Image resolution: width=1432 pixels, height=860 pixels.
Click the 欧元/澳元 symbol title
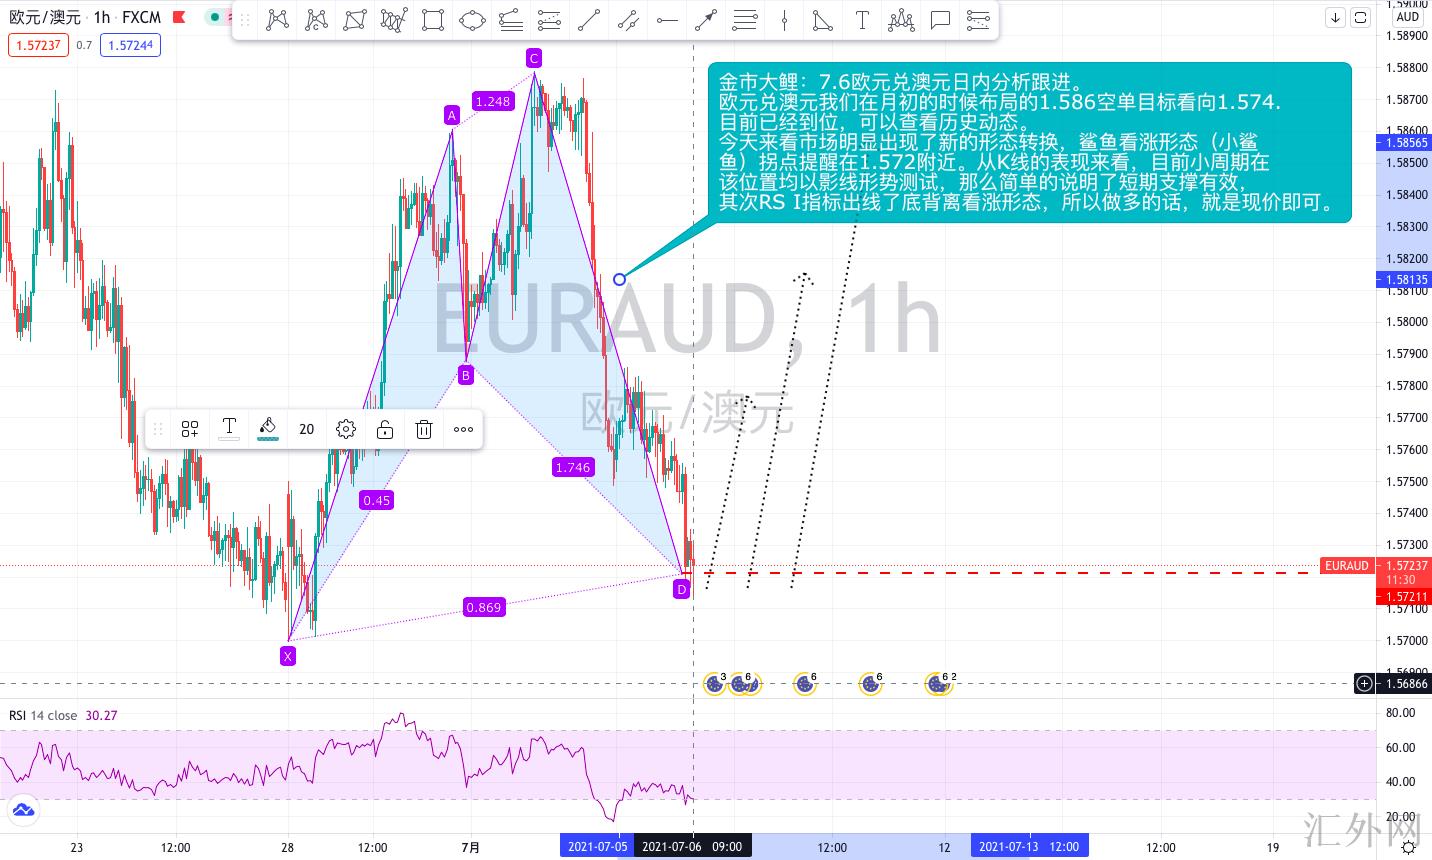point(45,17)
